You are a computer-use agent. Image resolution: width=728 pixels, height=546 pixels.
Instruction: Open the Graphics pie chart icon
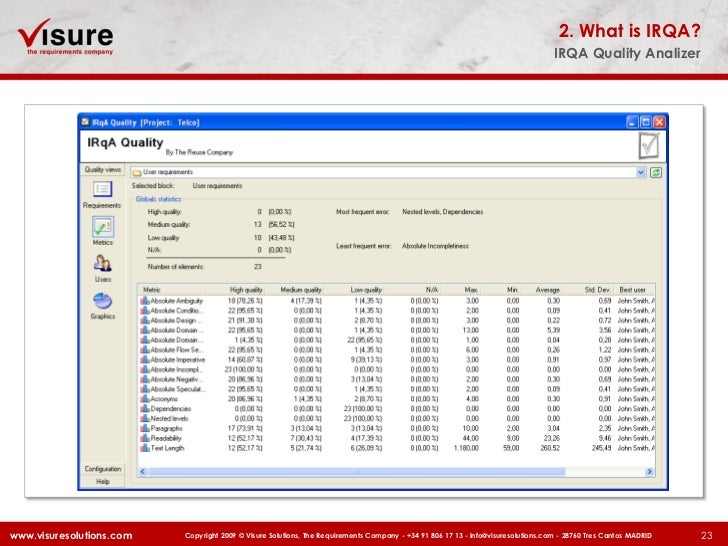(102, 301)
